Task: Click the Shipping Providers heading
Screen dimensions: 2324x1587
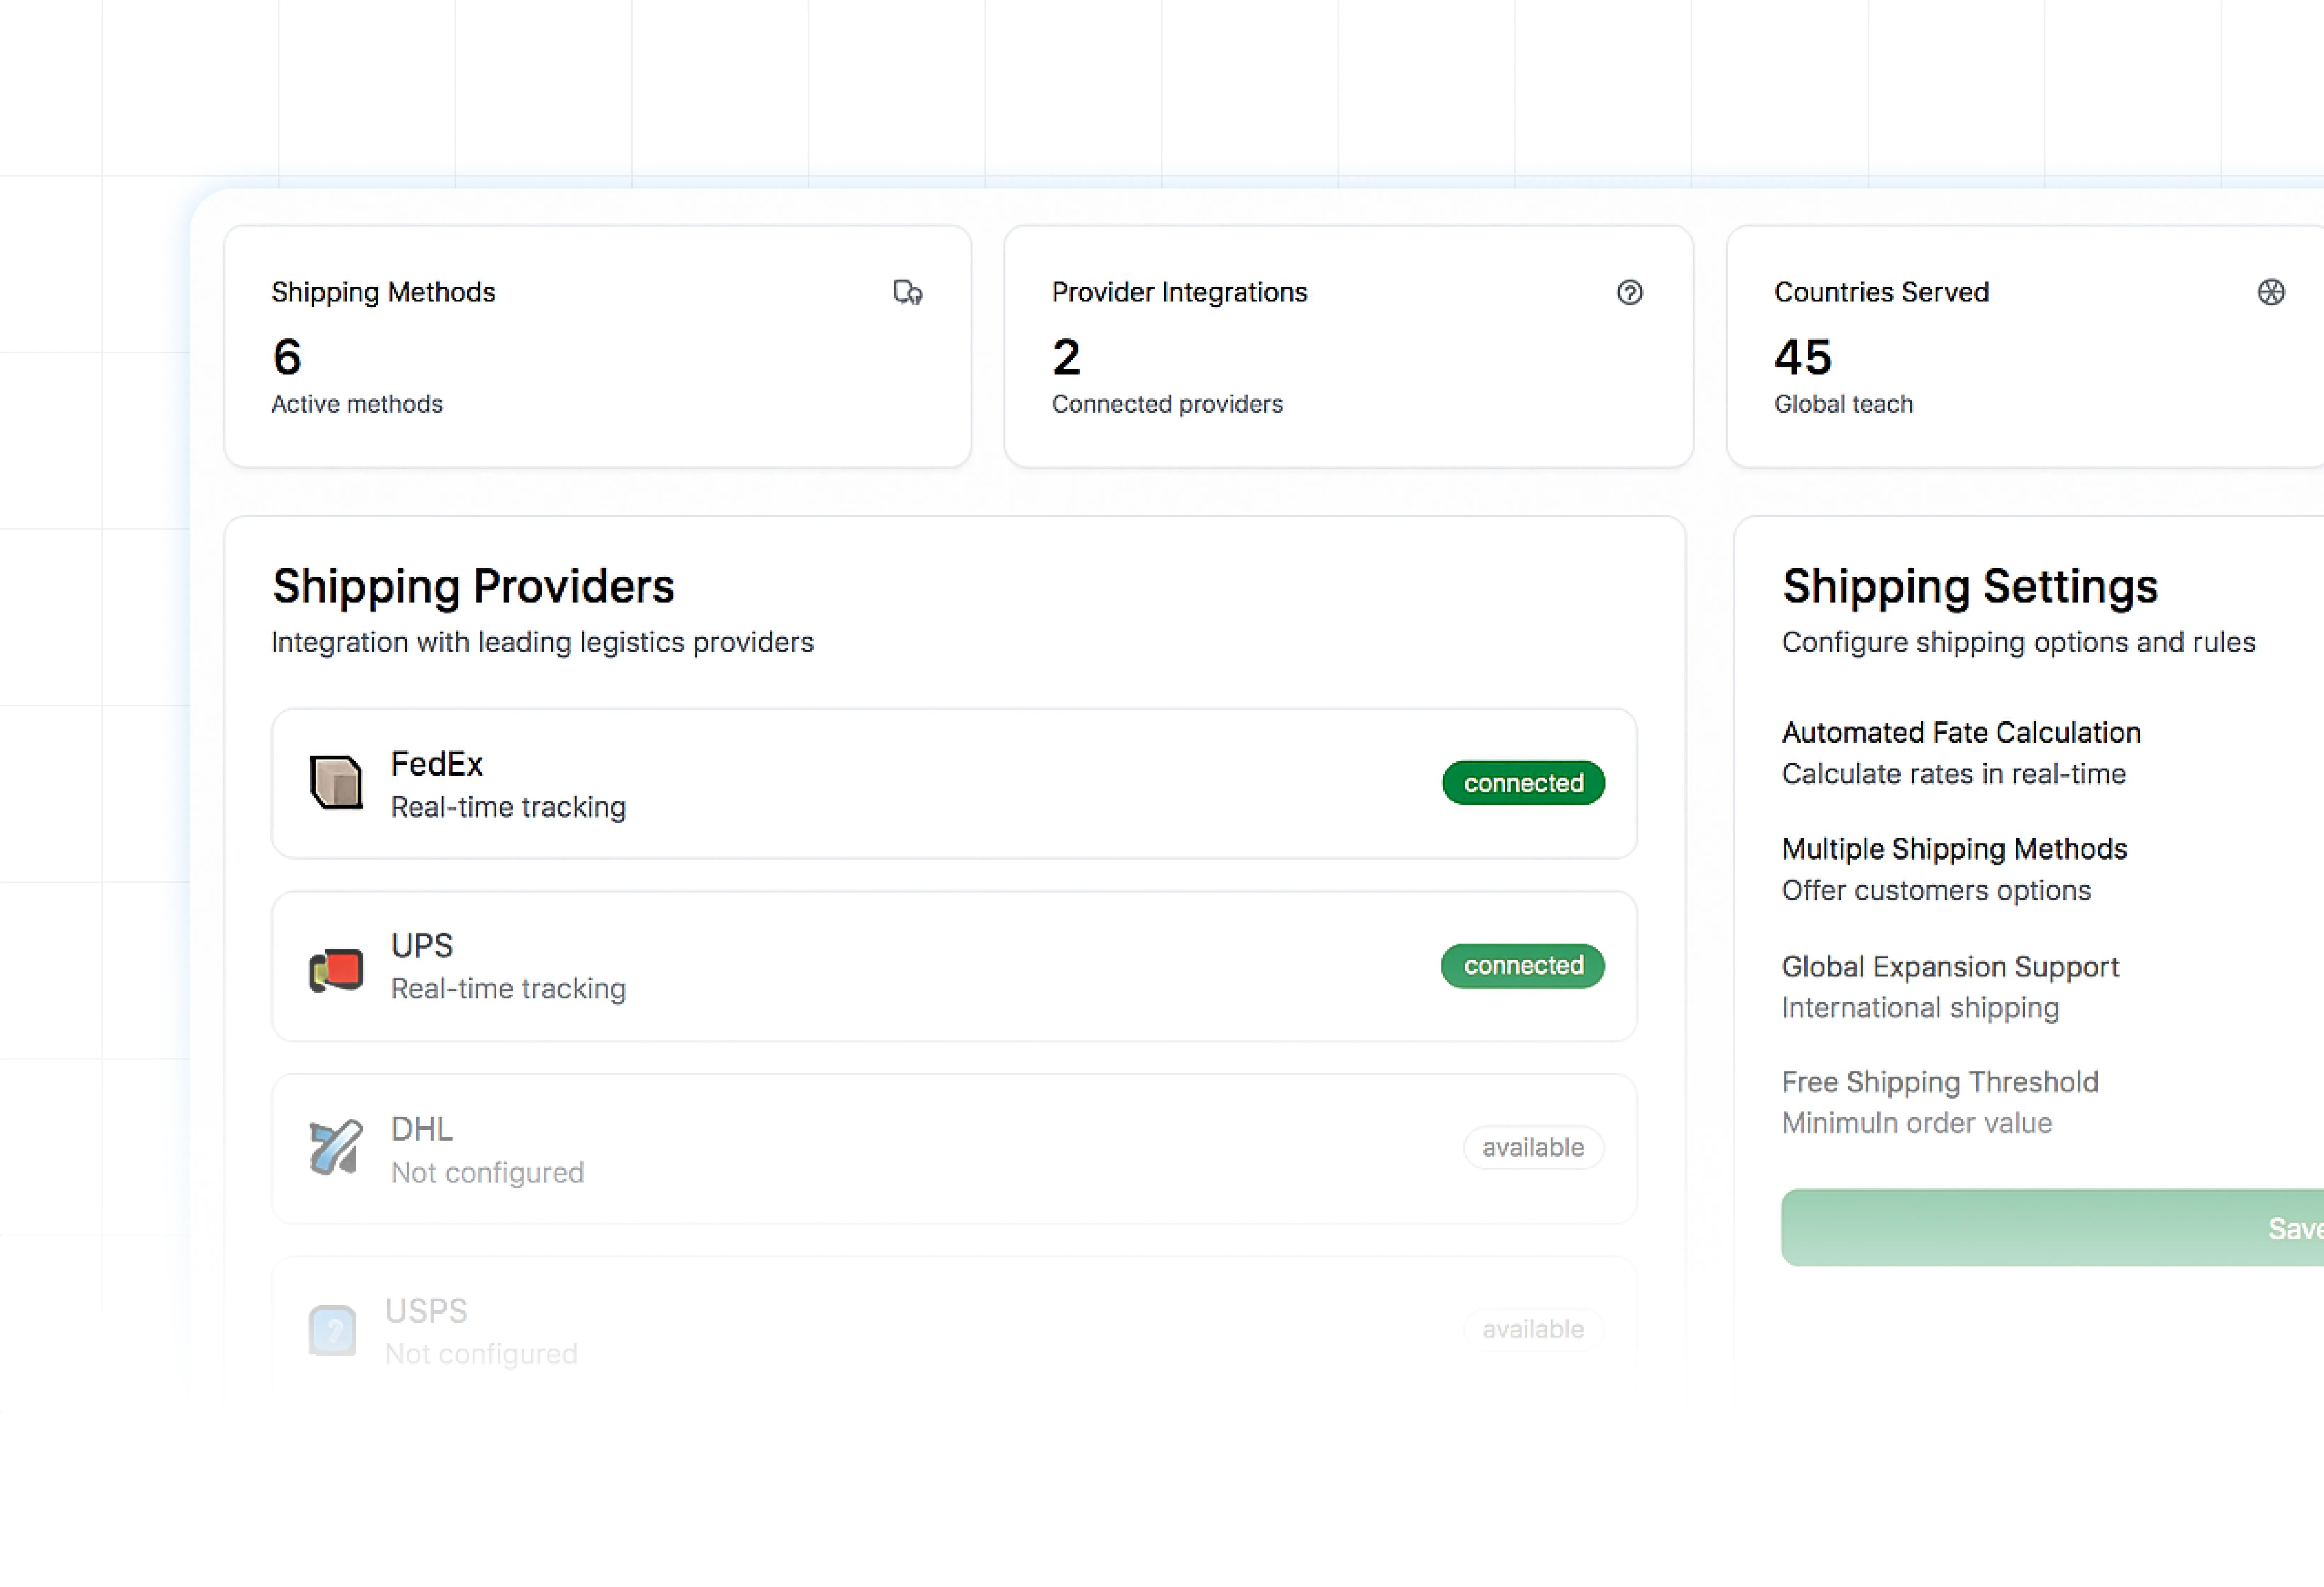Action: pos(473,586)
